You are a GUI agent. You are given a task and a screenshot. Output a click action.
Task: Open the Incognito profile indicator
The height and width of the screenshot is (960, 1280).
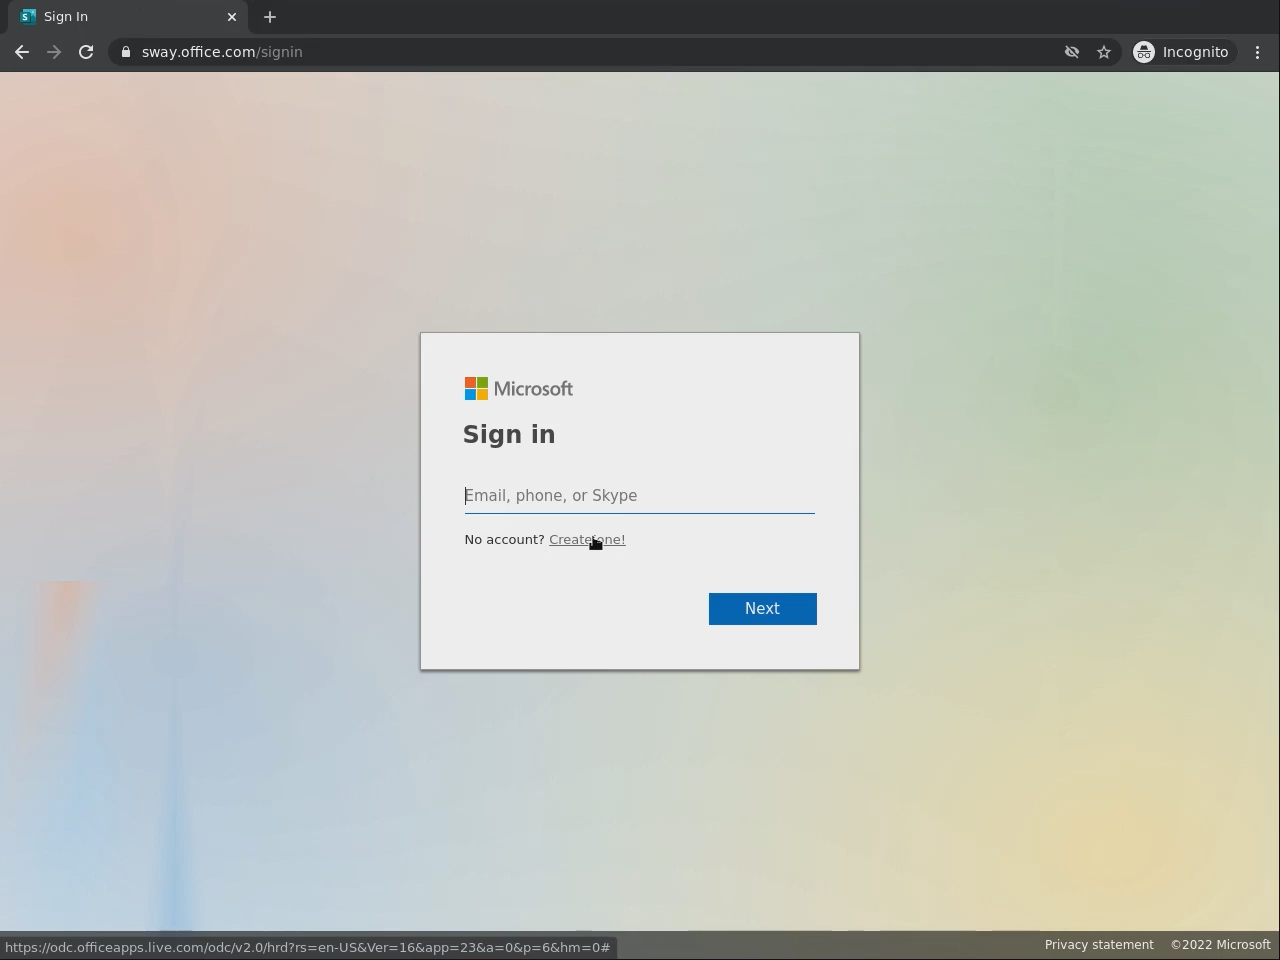pos(1182,52)
